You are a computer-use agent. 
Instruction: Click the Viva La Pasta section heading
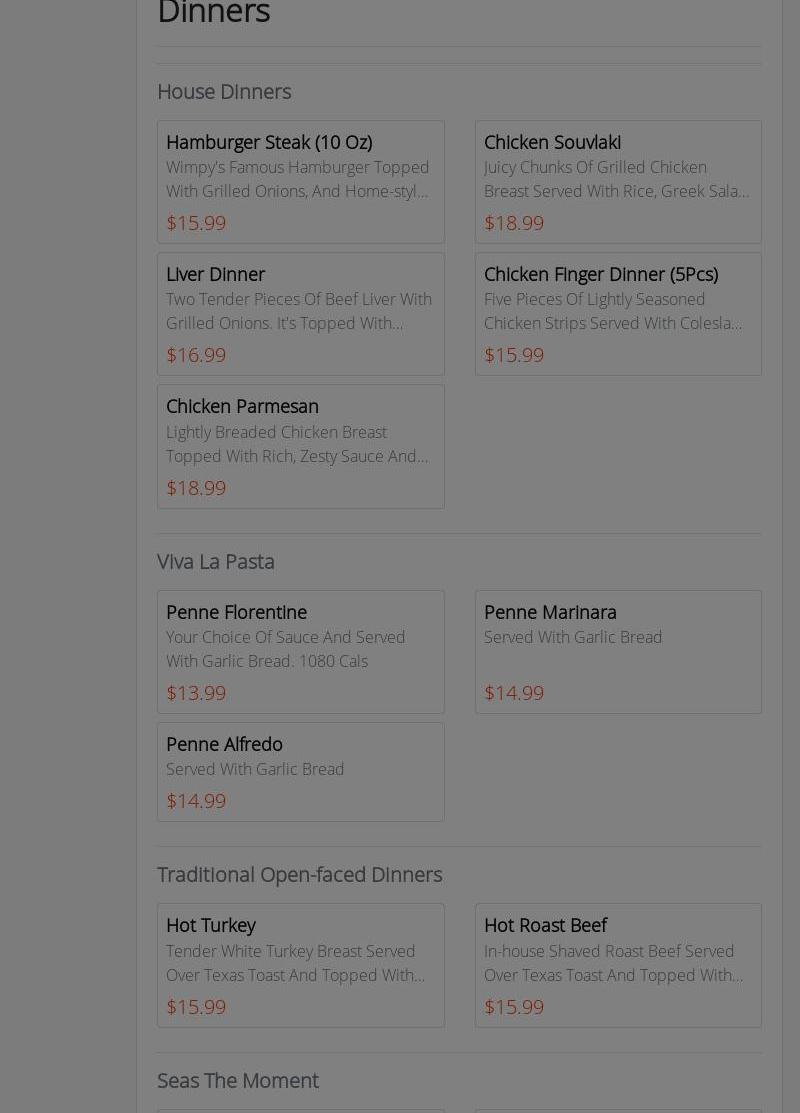point(216,561)
